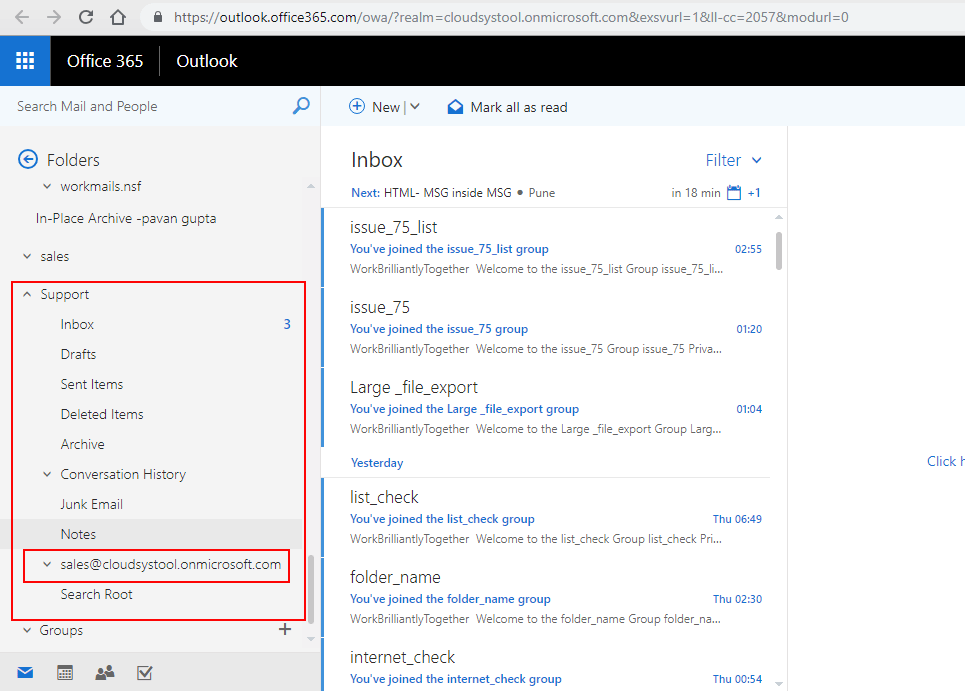
Task: Click the mail search magnifier icon
Action: click(300, 105)
